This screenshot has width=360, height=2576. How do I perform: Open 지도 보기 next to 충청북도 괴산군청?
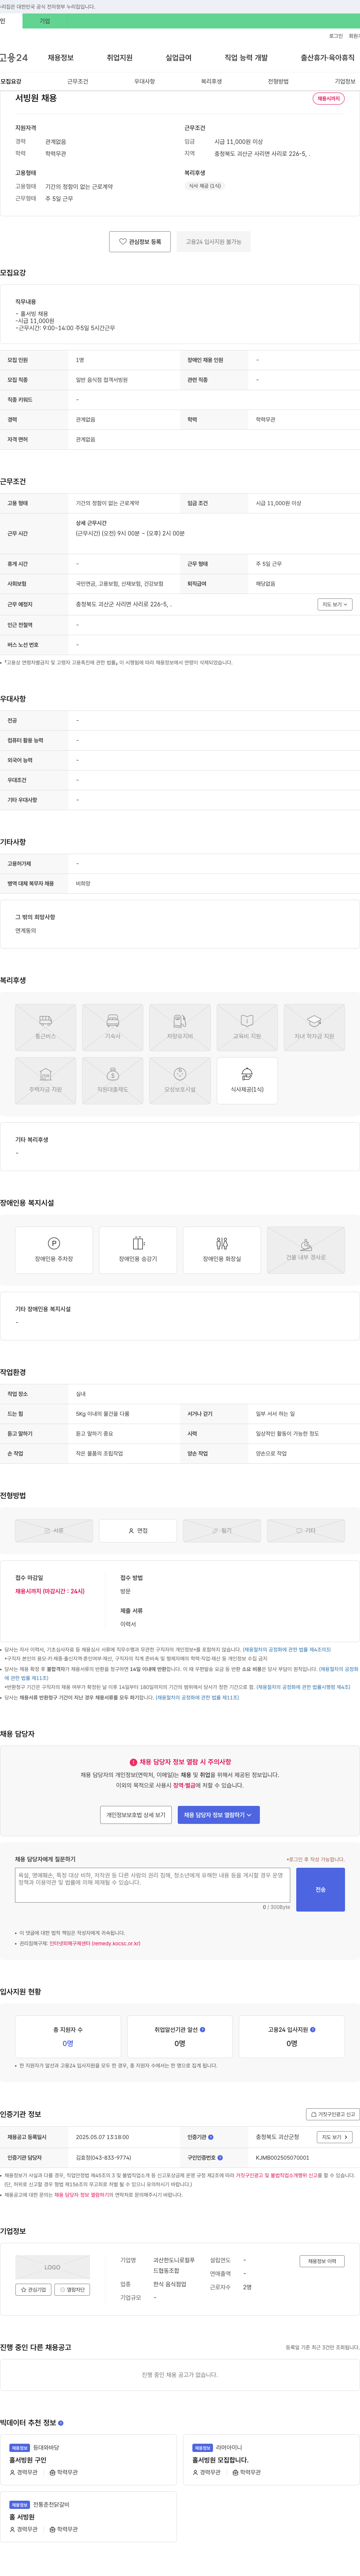point(335,2137)
